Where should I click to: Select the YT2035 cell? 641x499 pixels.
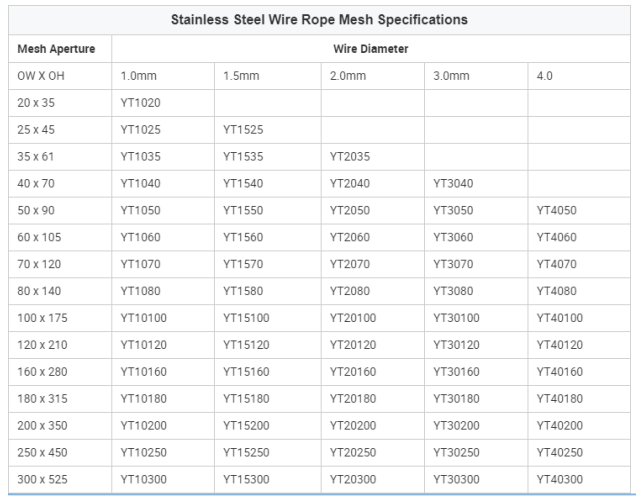coord(373,157)
